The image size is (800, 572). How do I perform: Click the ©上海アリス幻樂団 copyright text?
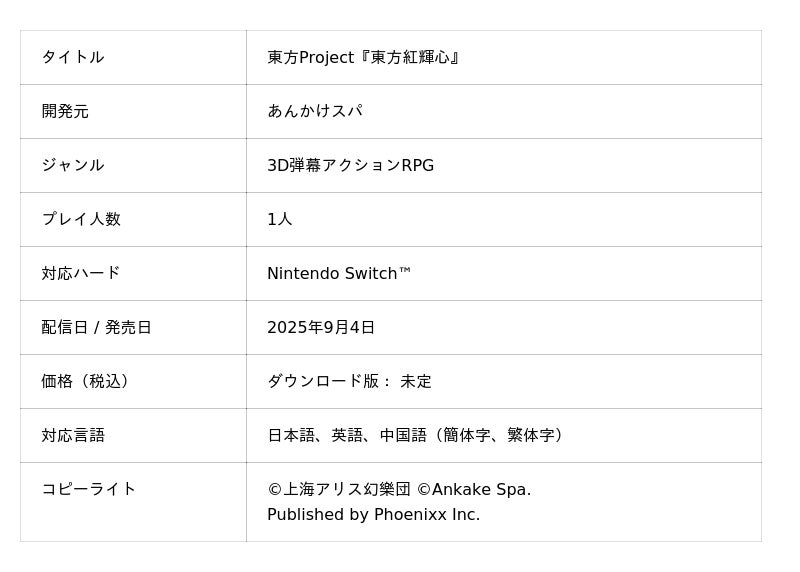(339, 490)
